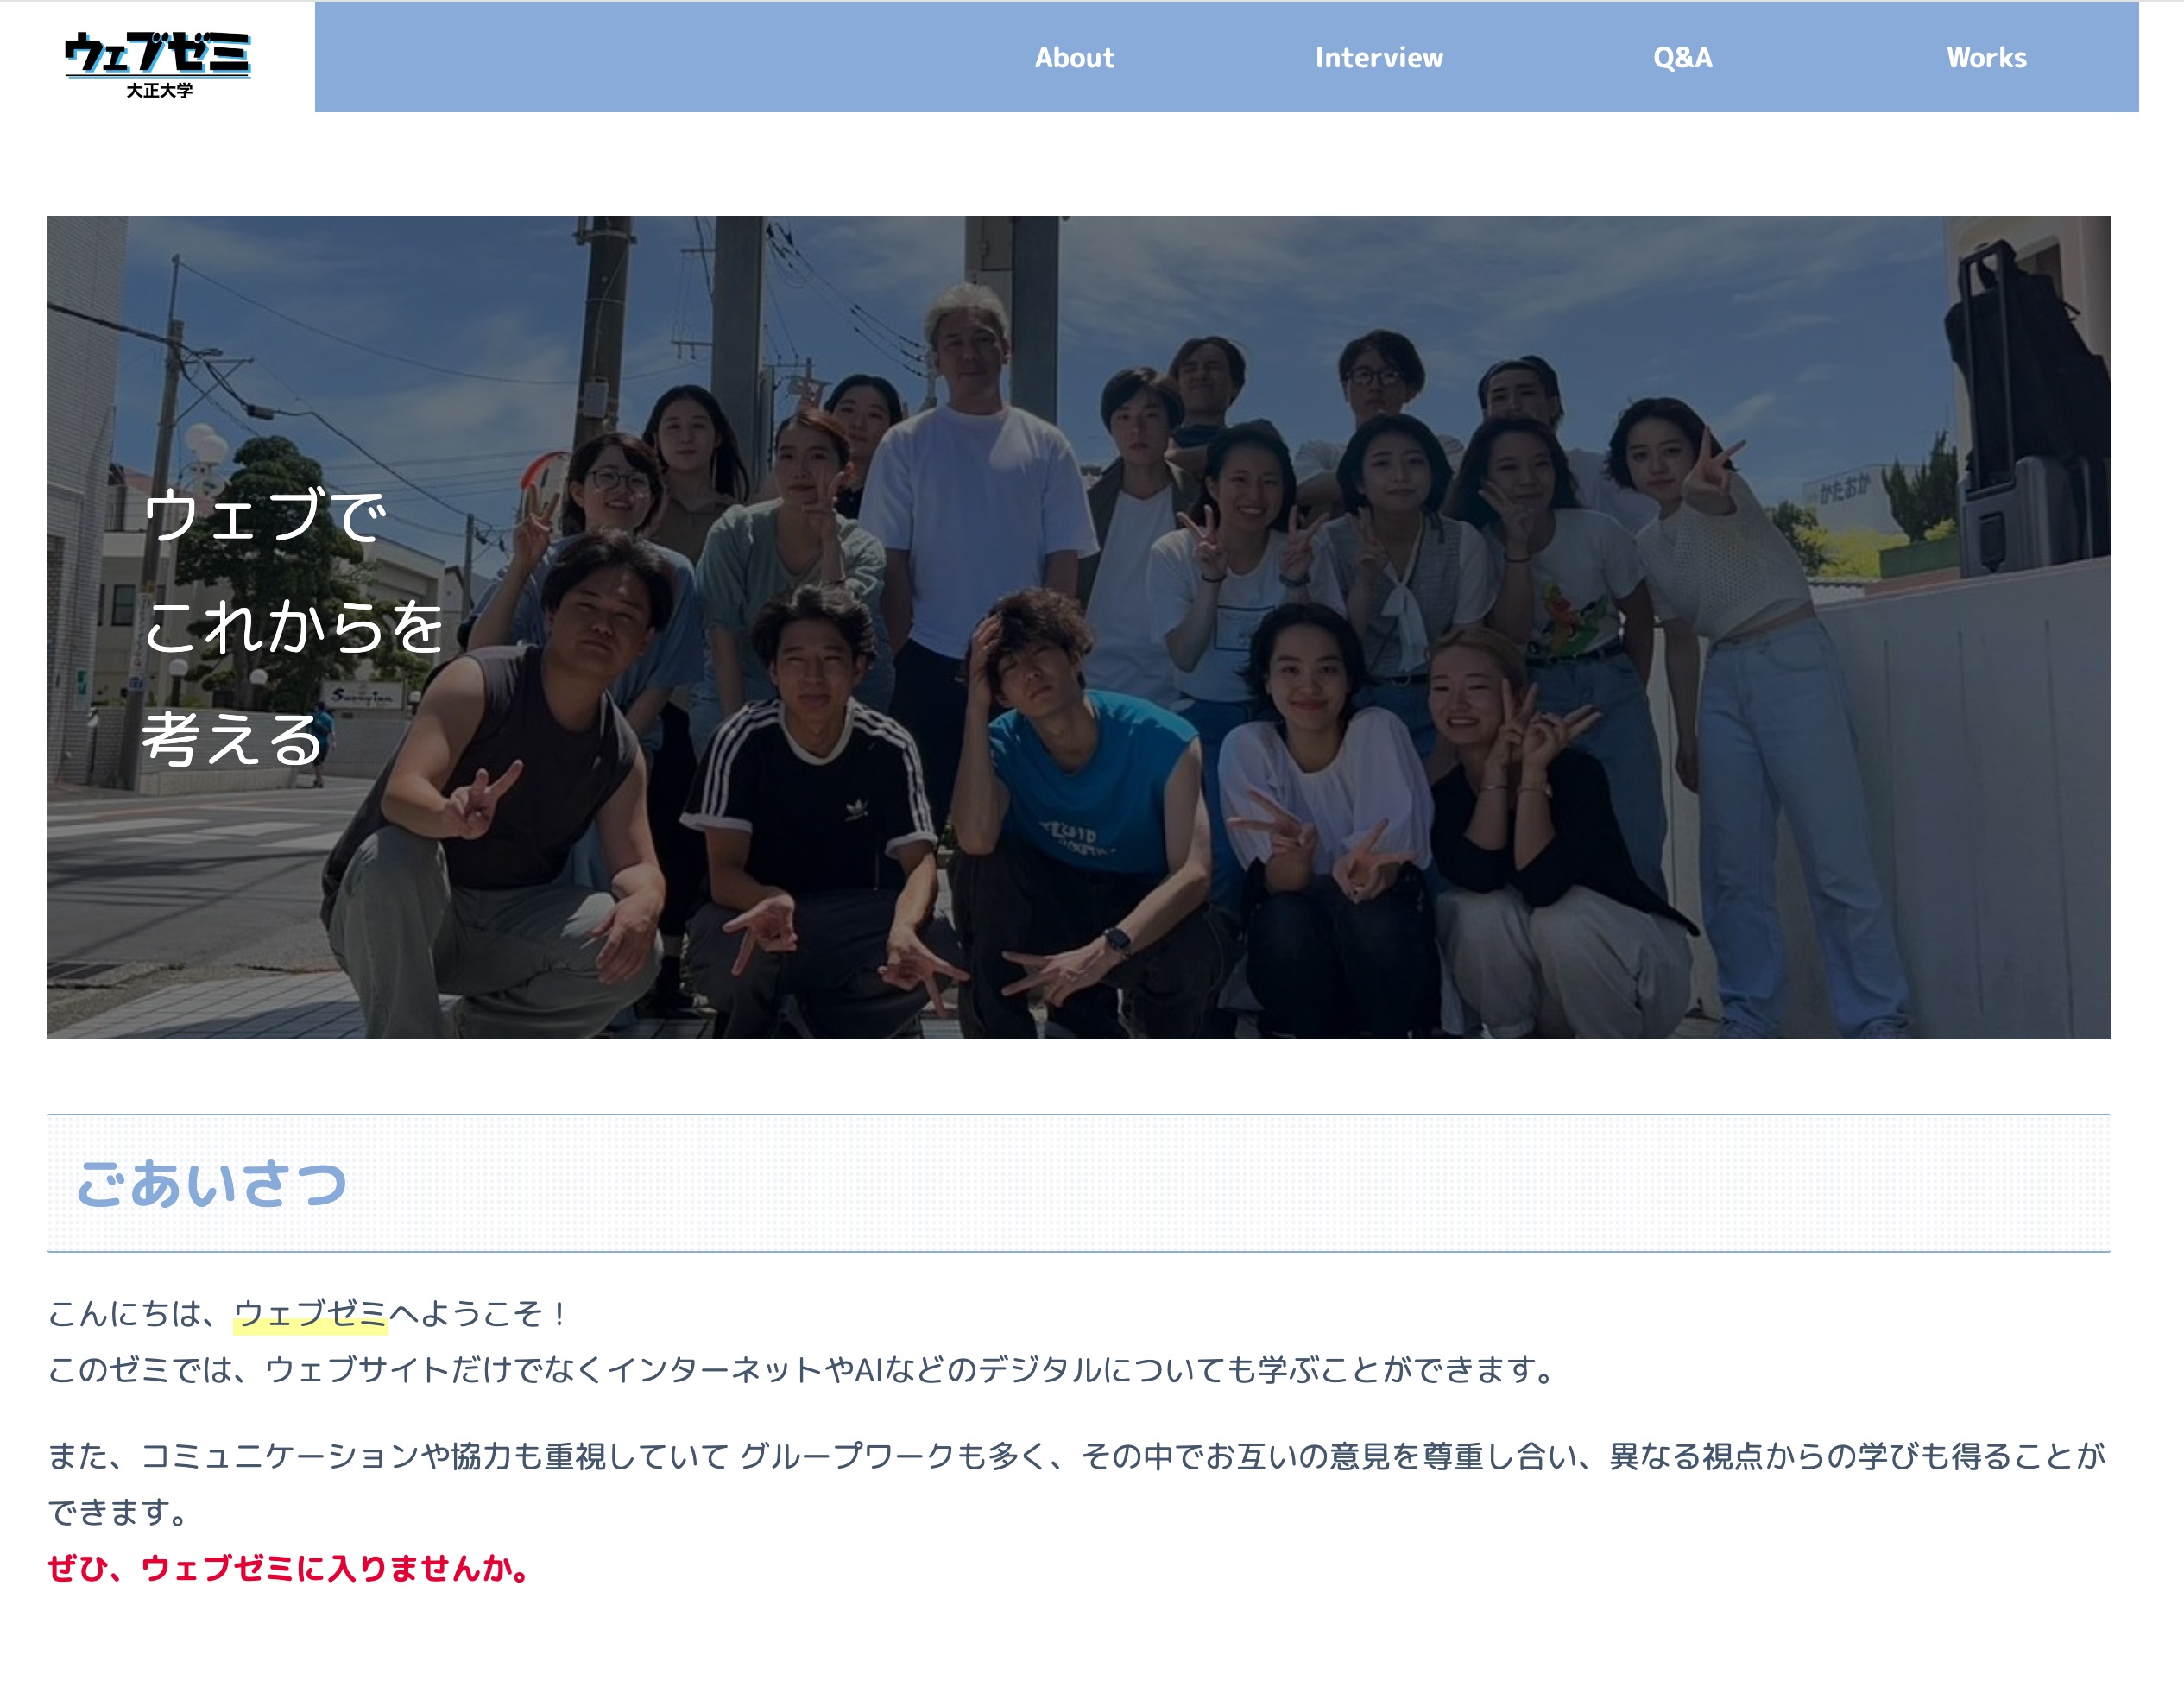Image resolution: width=2184 pixels, height=1706 pixels.
Task: Click the ウェブで headline on the photo
Action: 264,516
